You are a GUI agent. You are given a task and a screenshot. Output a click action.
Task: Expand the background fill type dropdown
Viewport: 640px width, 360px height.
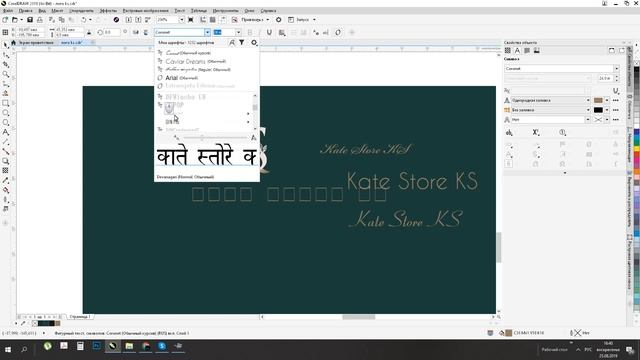(588, 110)
